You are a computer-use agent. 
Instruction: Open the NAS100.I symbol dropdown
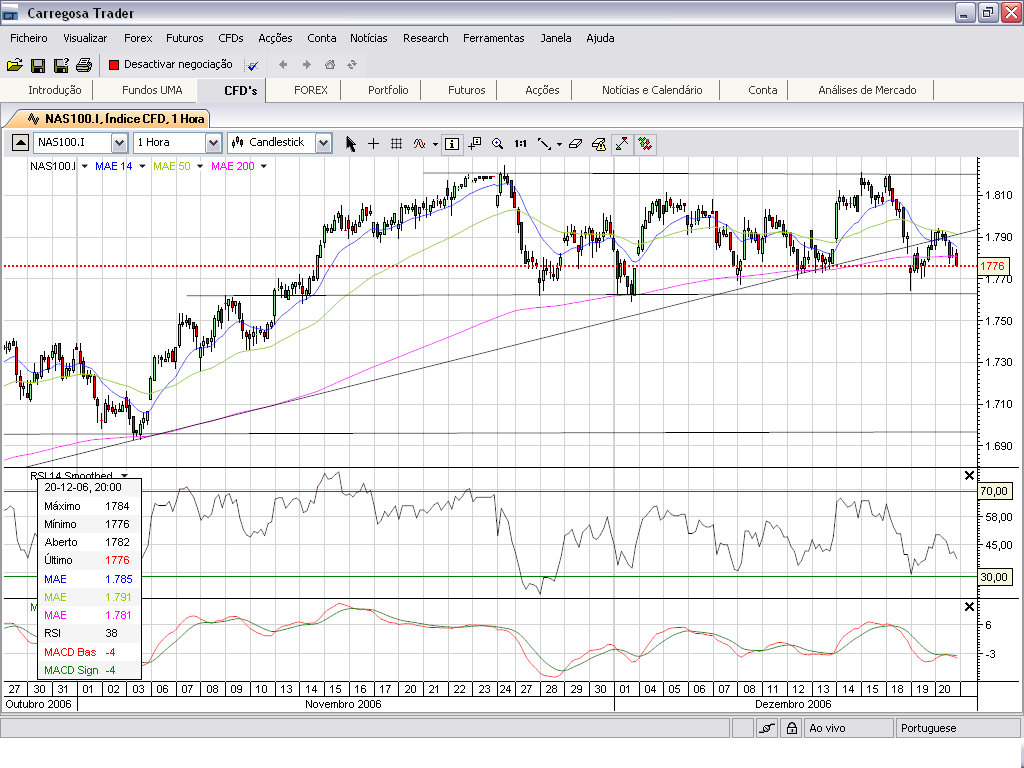pyautogui.click(x=119, y=143)
